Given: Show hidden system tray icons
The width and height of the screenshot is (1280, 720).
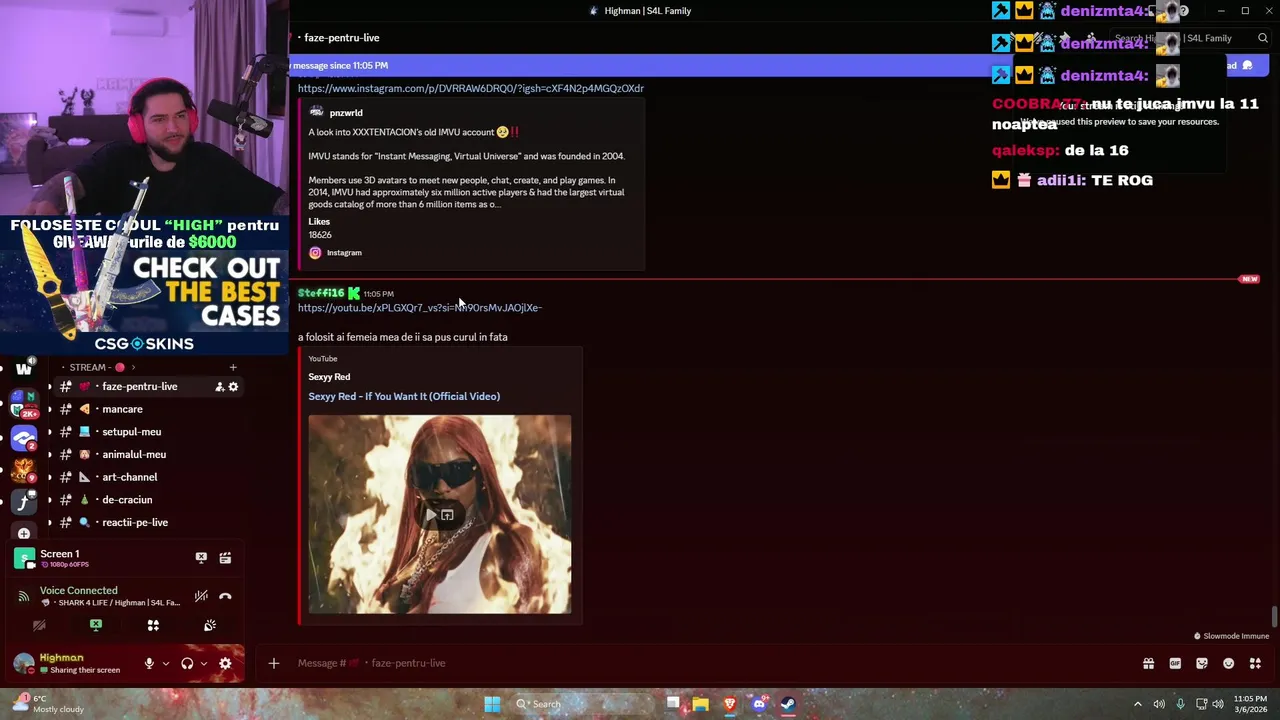Looking at the screenshot, I should tap(1137, 704).
